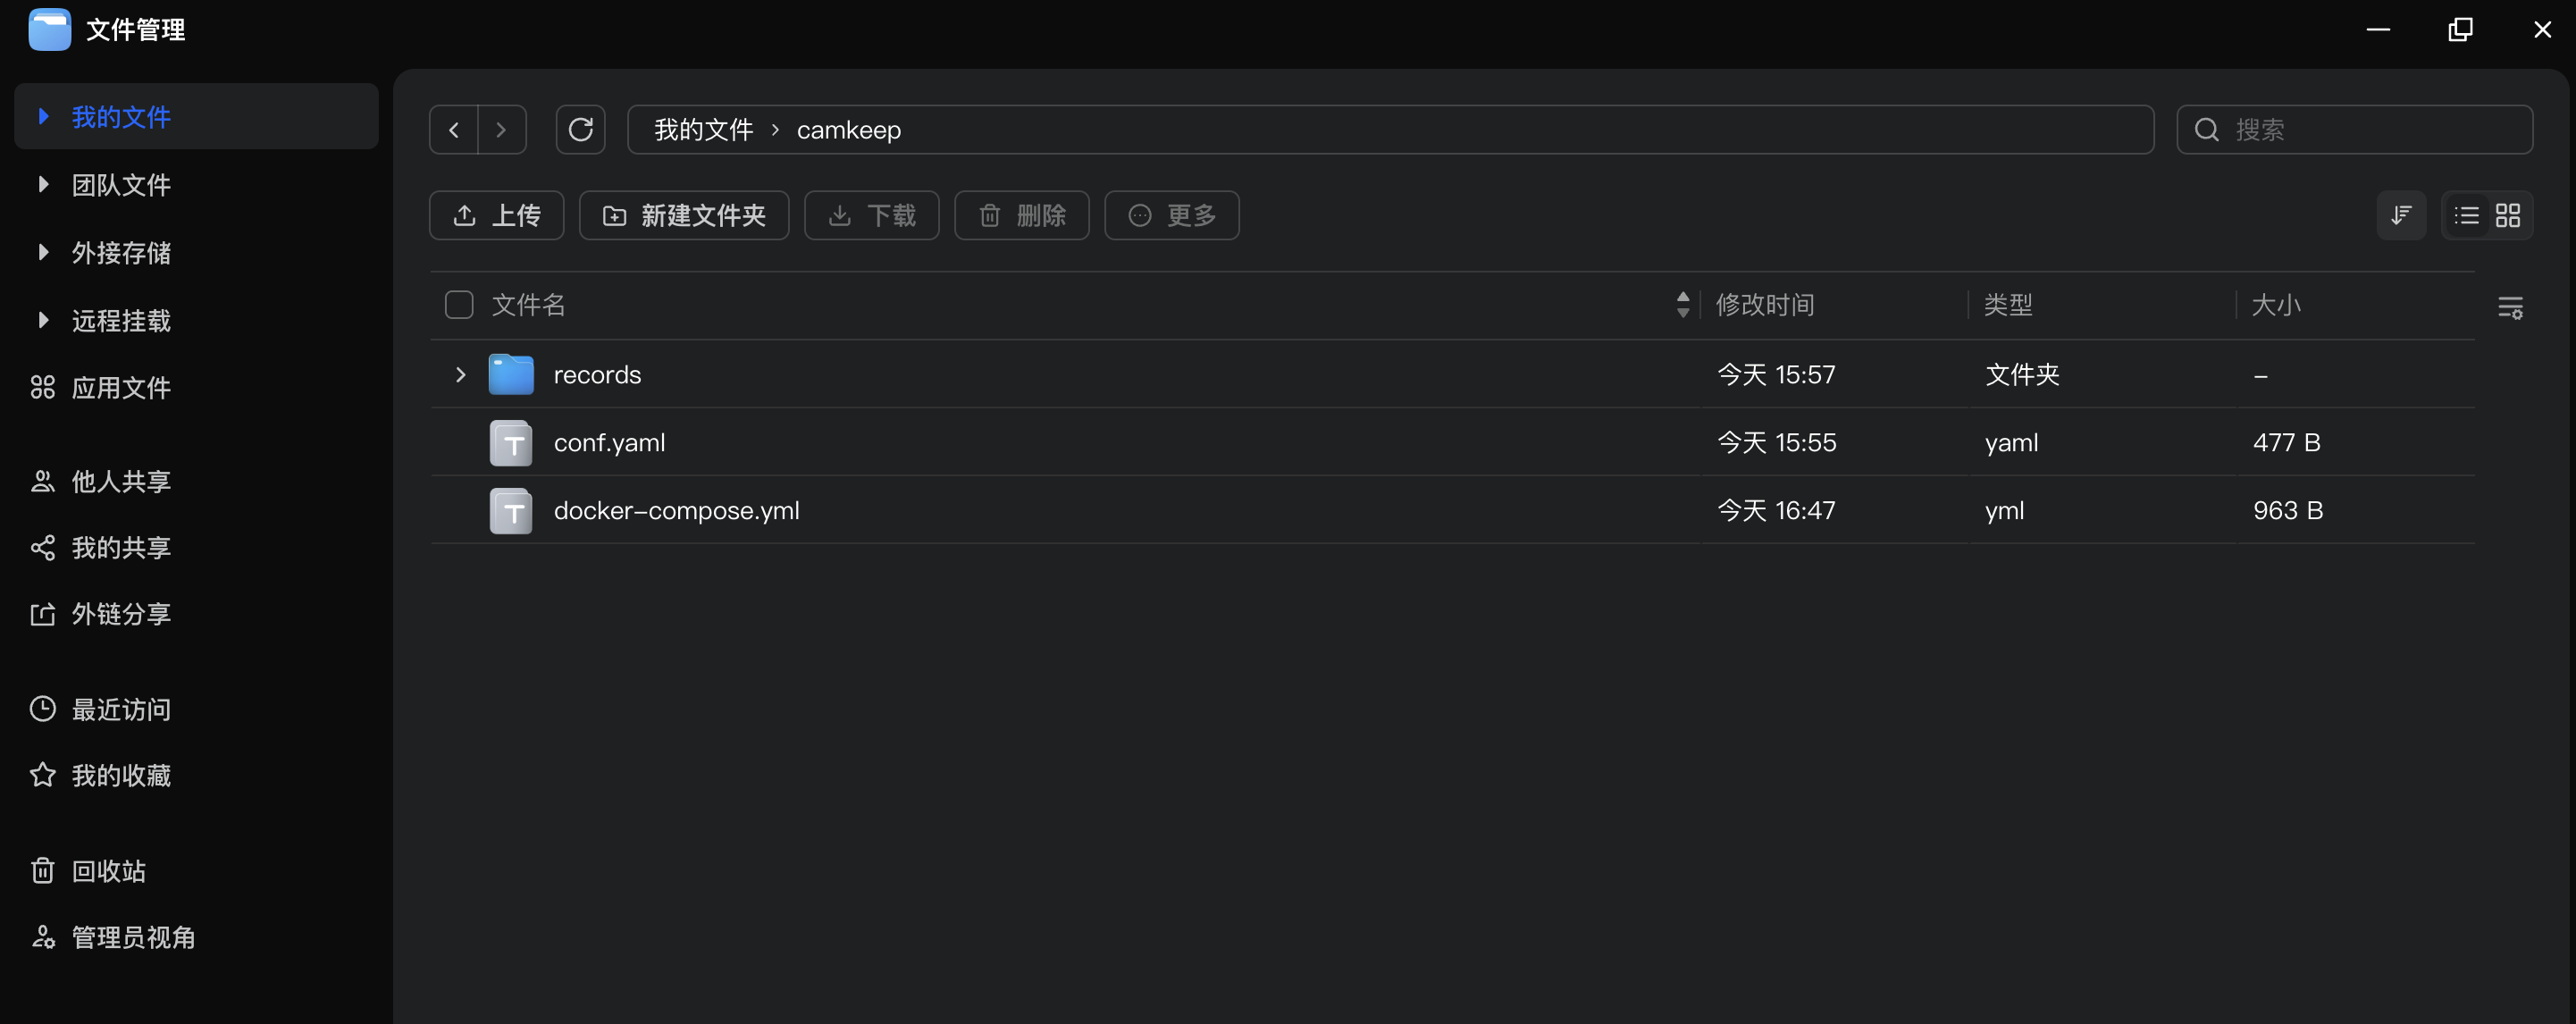Open My Favorites (我的收藏) star item

pos(120,775)
